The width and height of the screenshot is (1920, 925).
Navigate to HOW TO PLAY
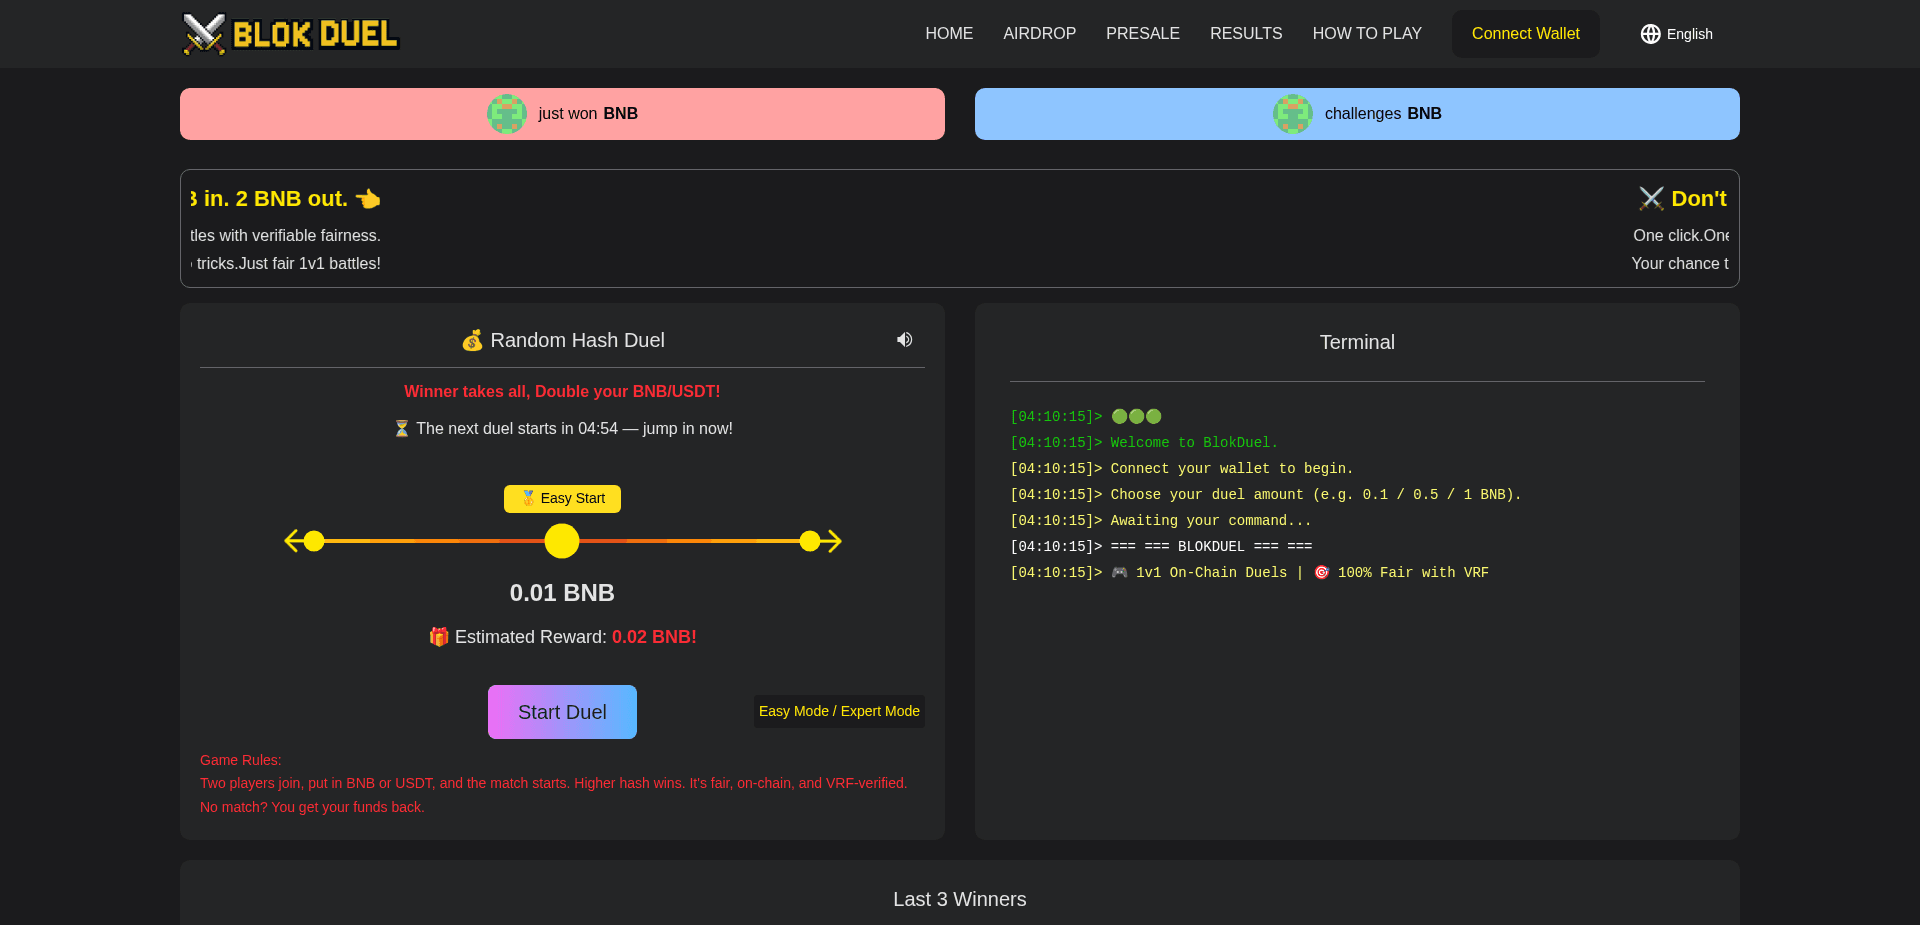1367,33
